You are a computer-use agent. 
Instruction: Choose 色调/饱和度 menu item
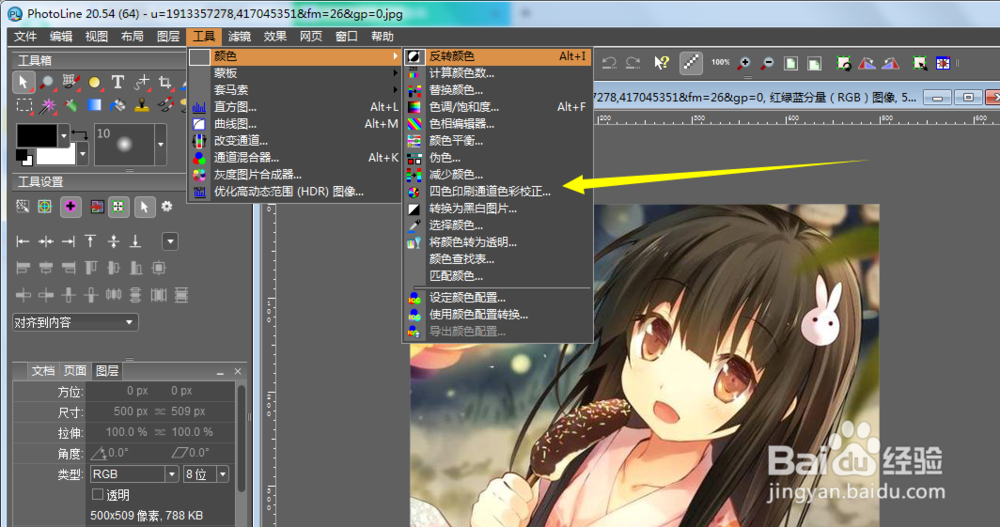coord(497,107)
